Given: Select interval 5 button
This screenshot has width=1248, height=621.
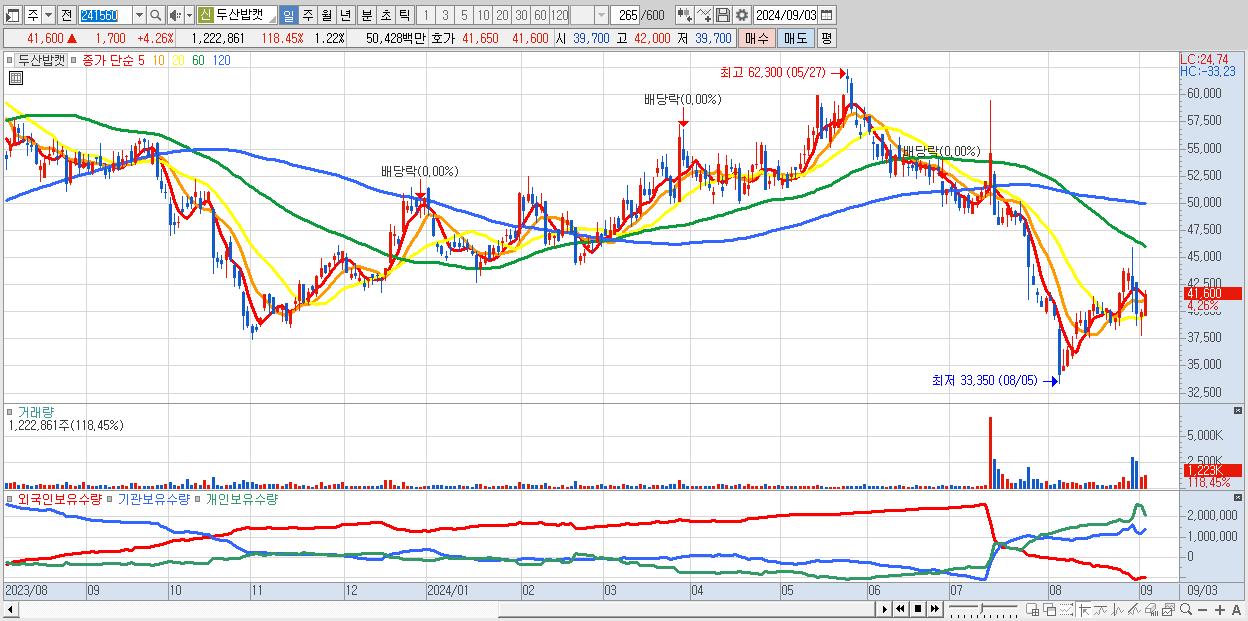Looking at the screenshot, I should click(x=464, y=16).
